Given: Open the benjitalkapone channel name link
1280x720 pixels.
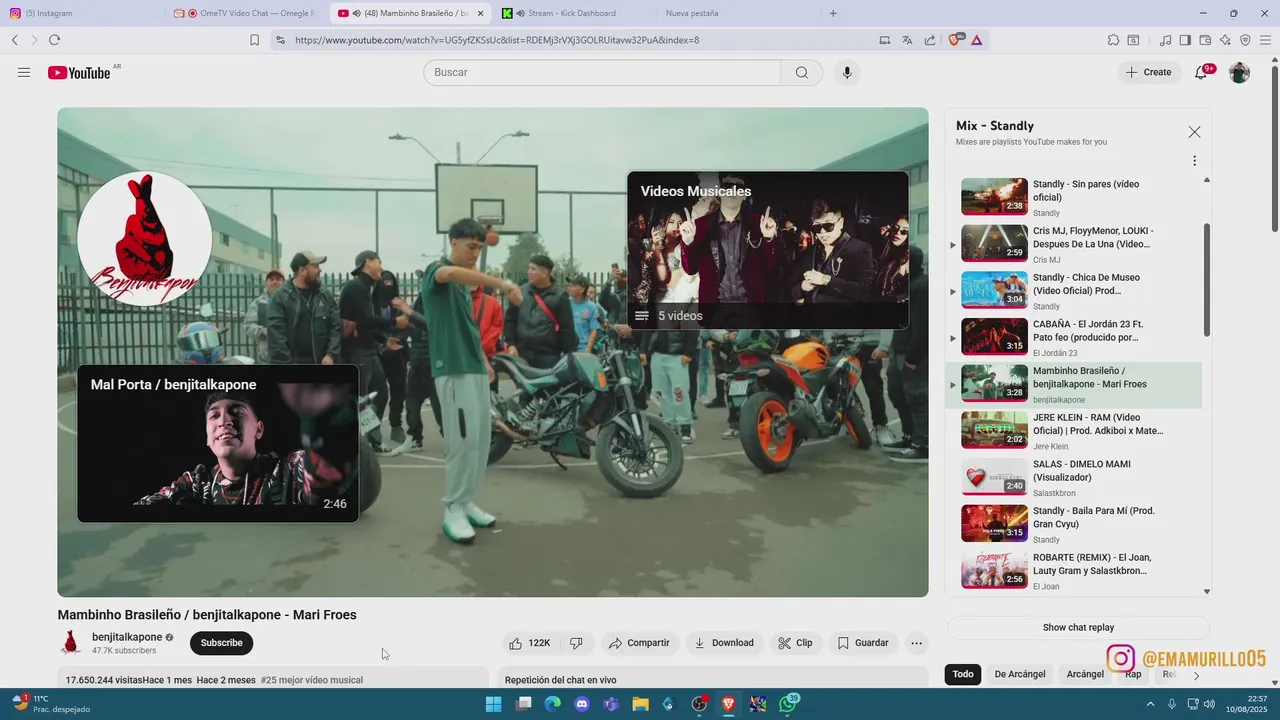Looking at the screenshot, I should (x=127, y=637).
